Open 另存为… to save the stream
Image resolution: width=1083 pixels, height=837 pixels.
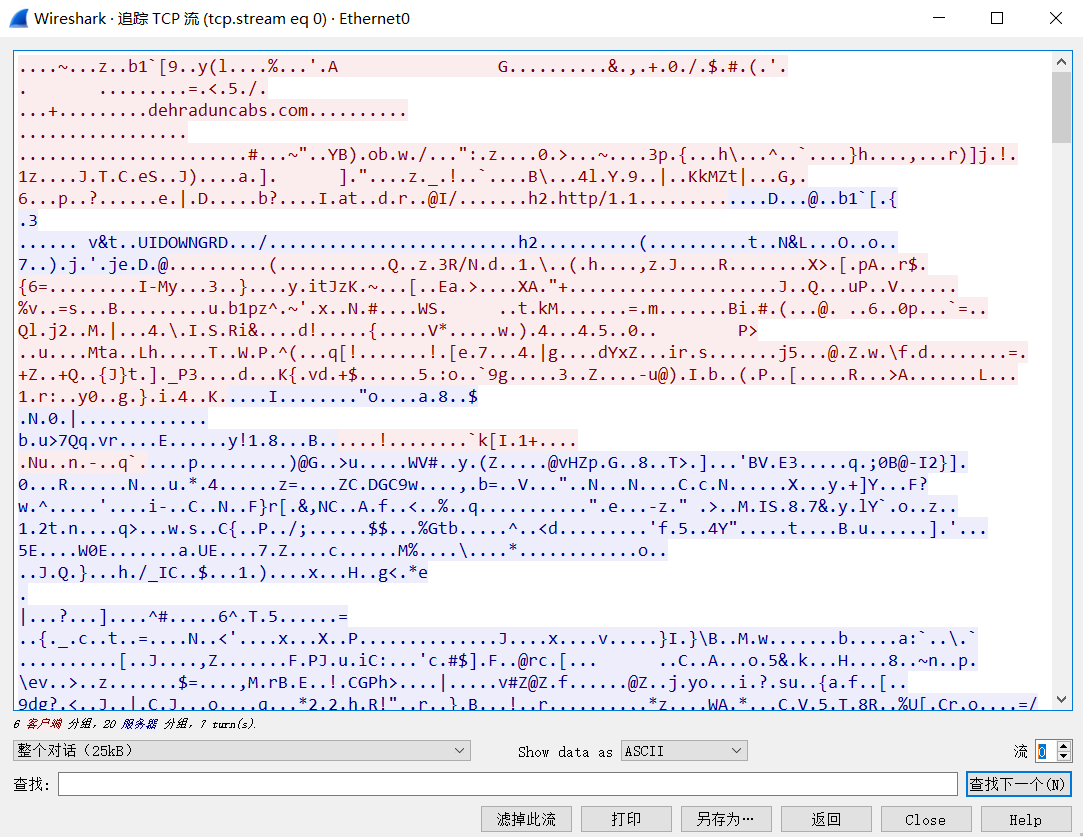pyautogui.click(x=726, y=818)
